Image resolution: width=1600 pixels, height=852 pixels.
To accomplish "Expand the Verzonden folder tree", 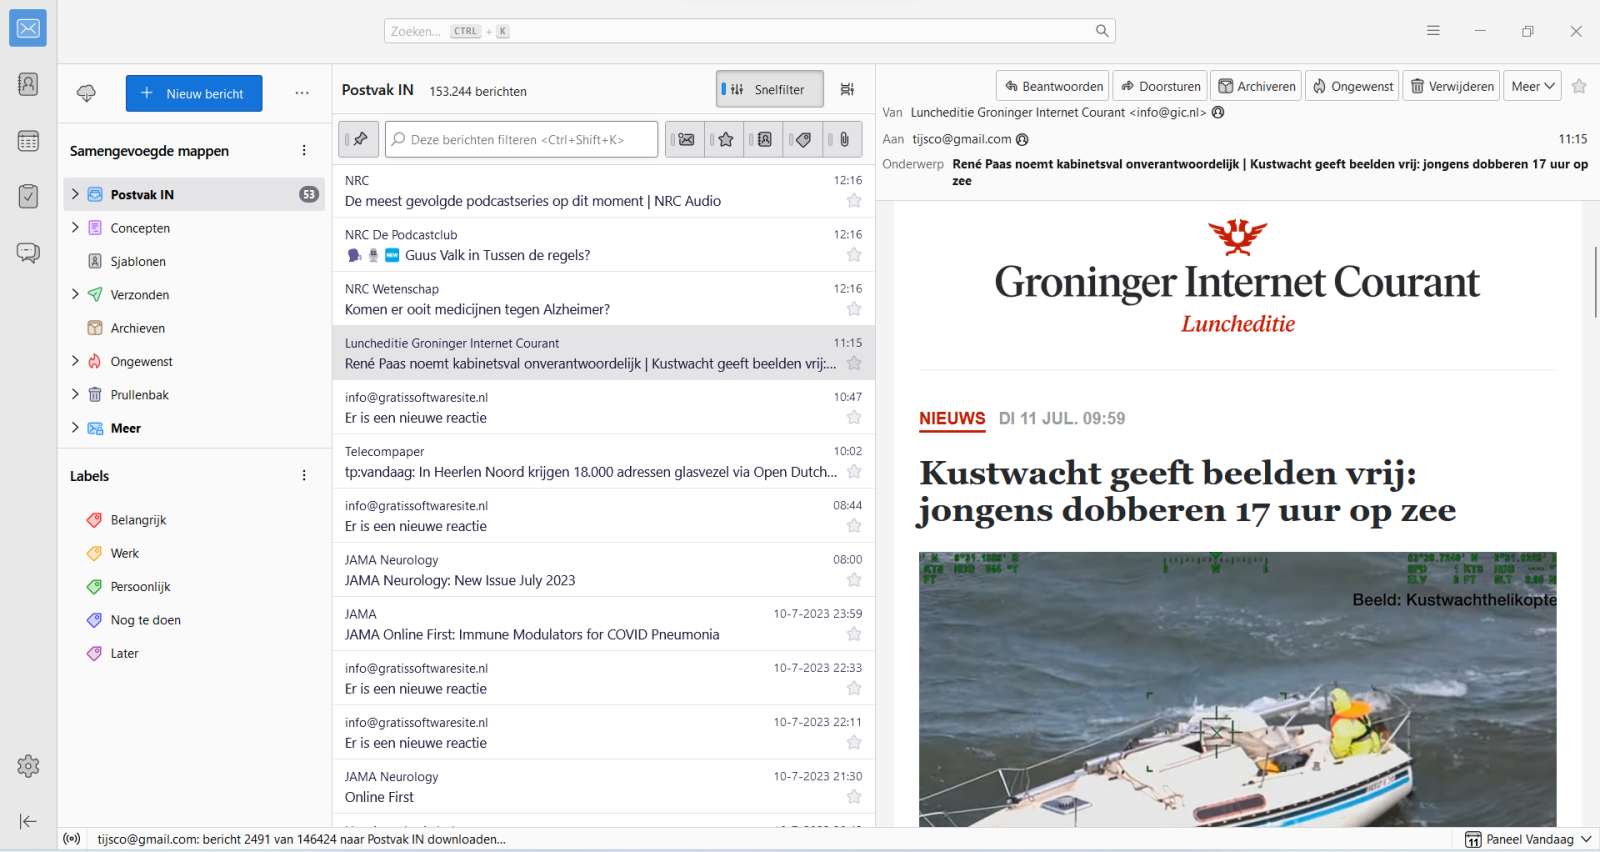I will coord(75,294).
